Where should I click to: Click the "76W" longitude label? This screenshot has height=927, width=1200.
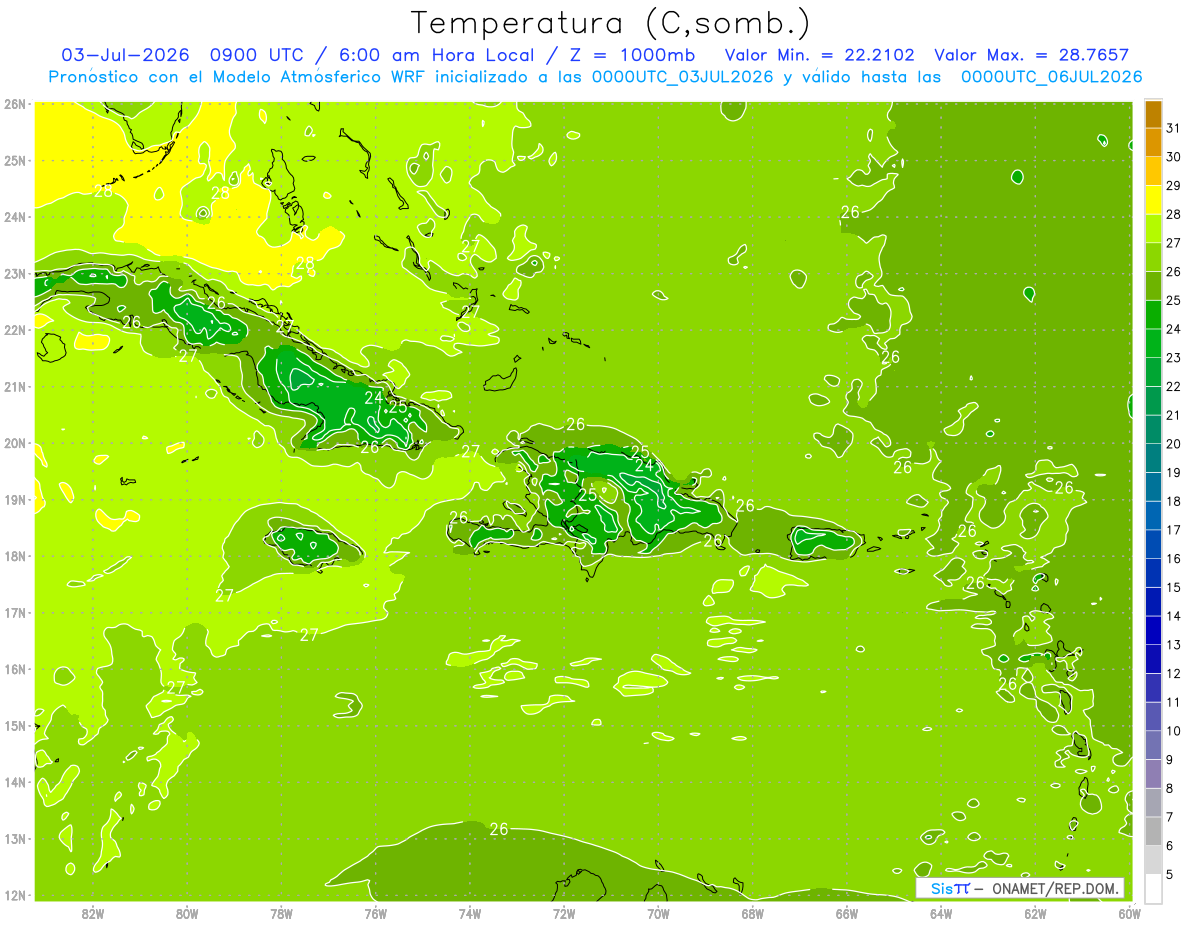pos(376,913)
